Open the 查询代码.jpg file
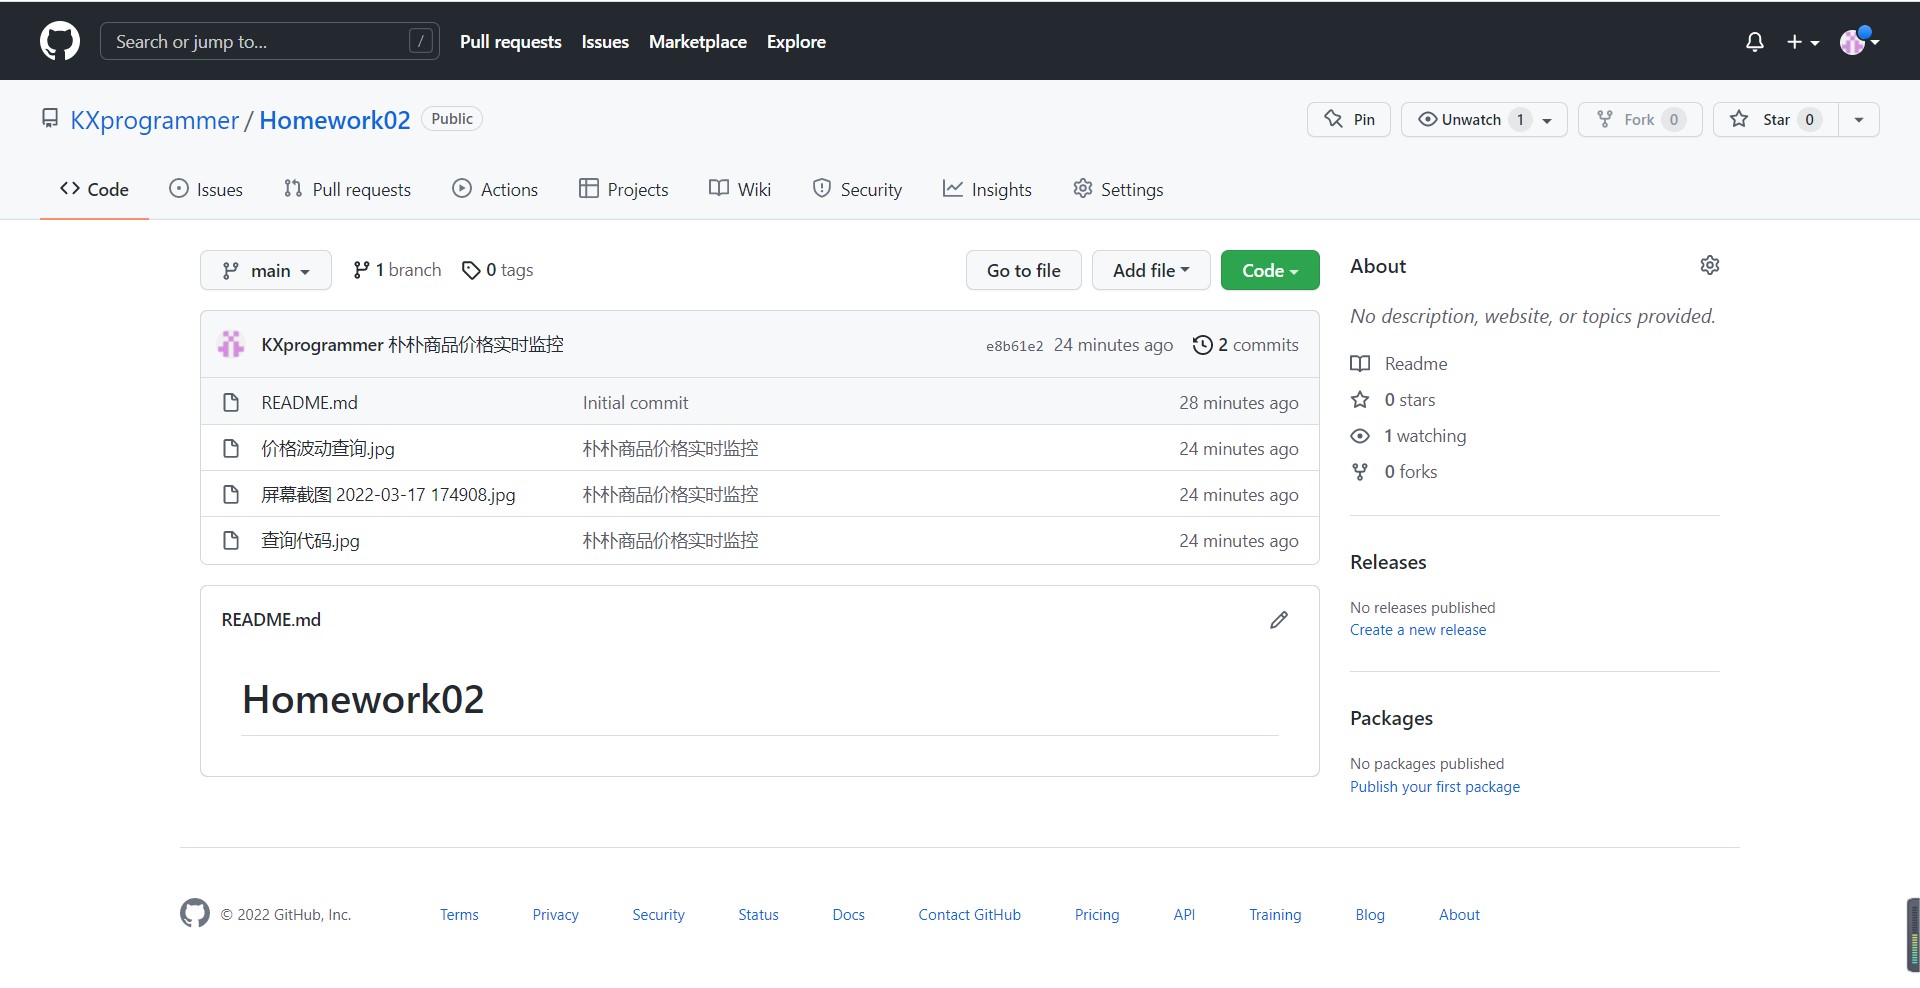This screenshot has height=988, width=1920. point(310,541)
